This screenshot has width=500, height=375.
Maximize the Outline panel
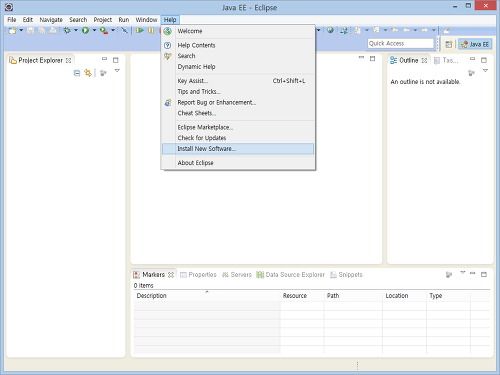(x=484, y=60)
